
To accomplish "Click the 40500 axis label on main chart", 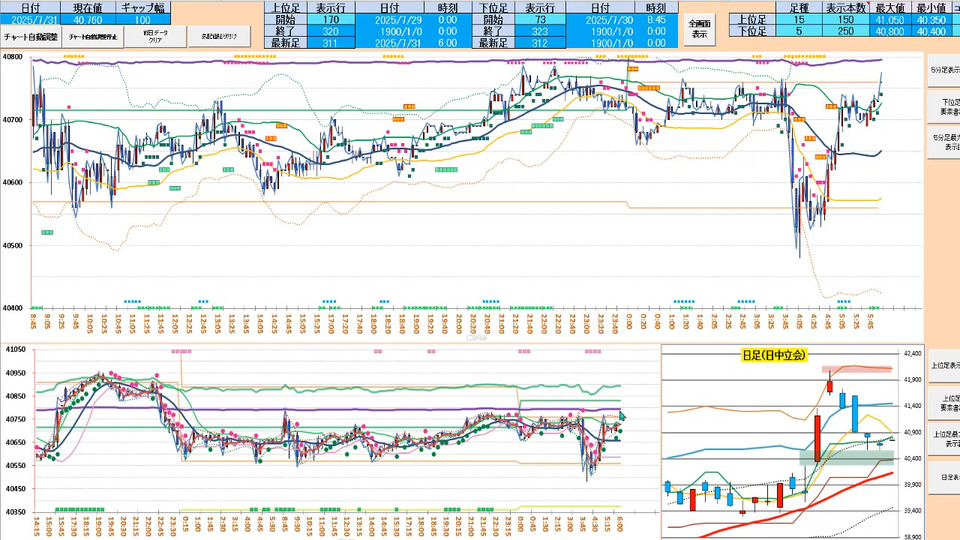I will click(x=12, y=246).
